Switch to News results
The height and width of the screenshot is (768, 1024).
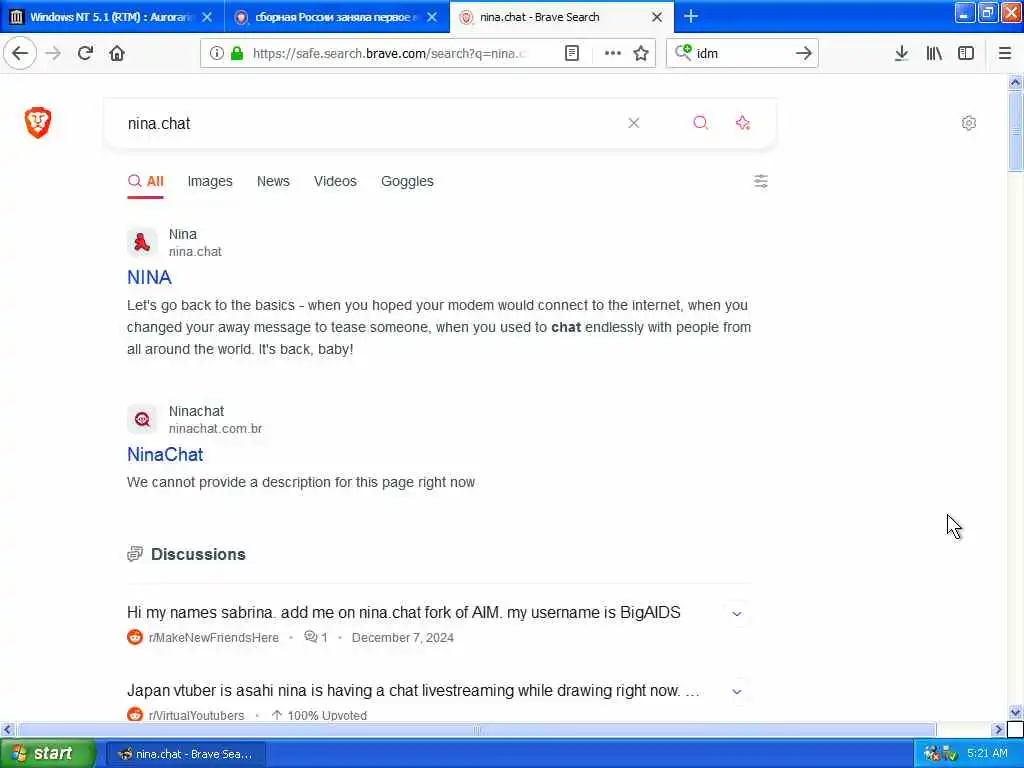(x=273, y=182)
